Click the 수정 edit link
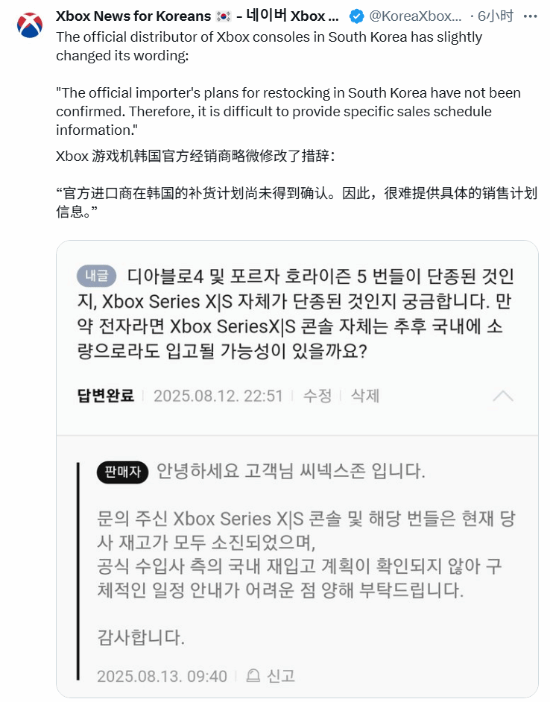Viewport: 550px width, 702px height. coord(317,396)
